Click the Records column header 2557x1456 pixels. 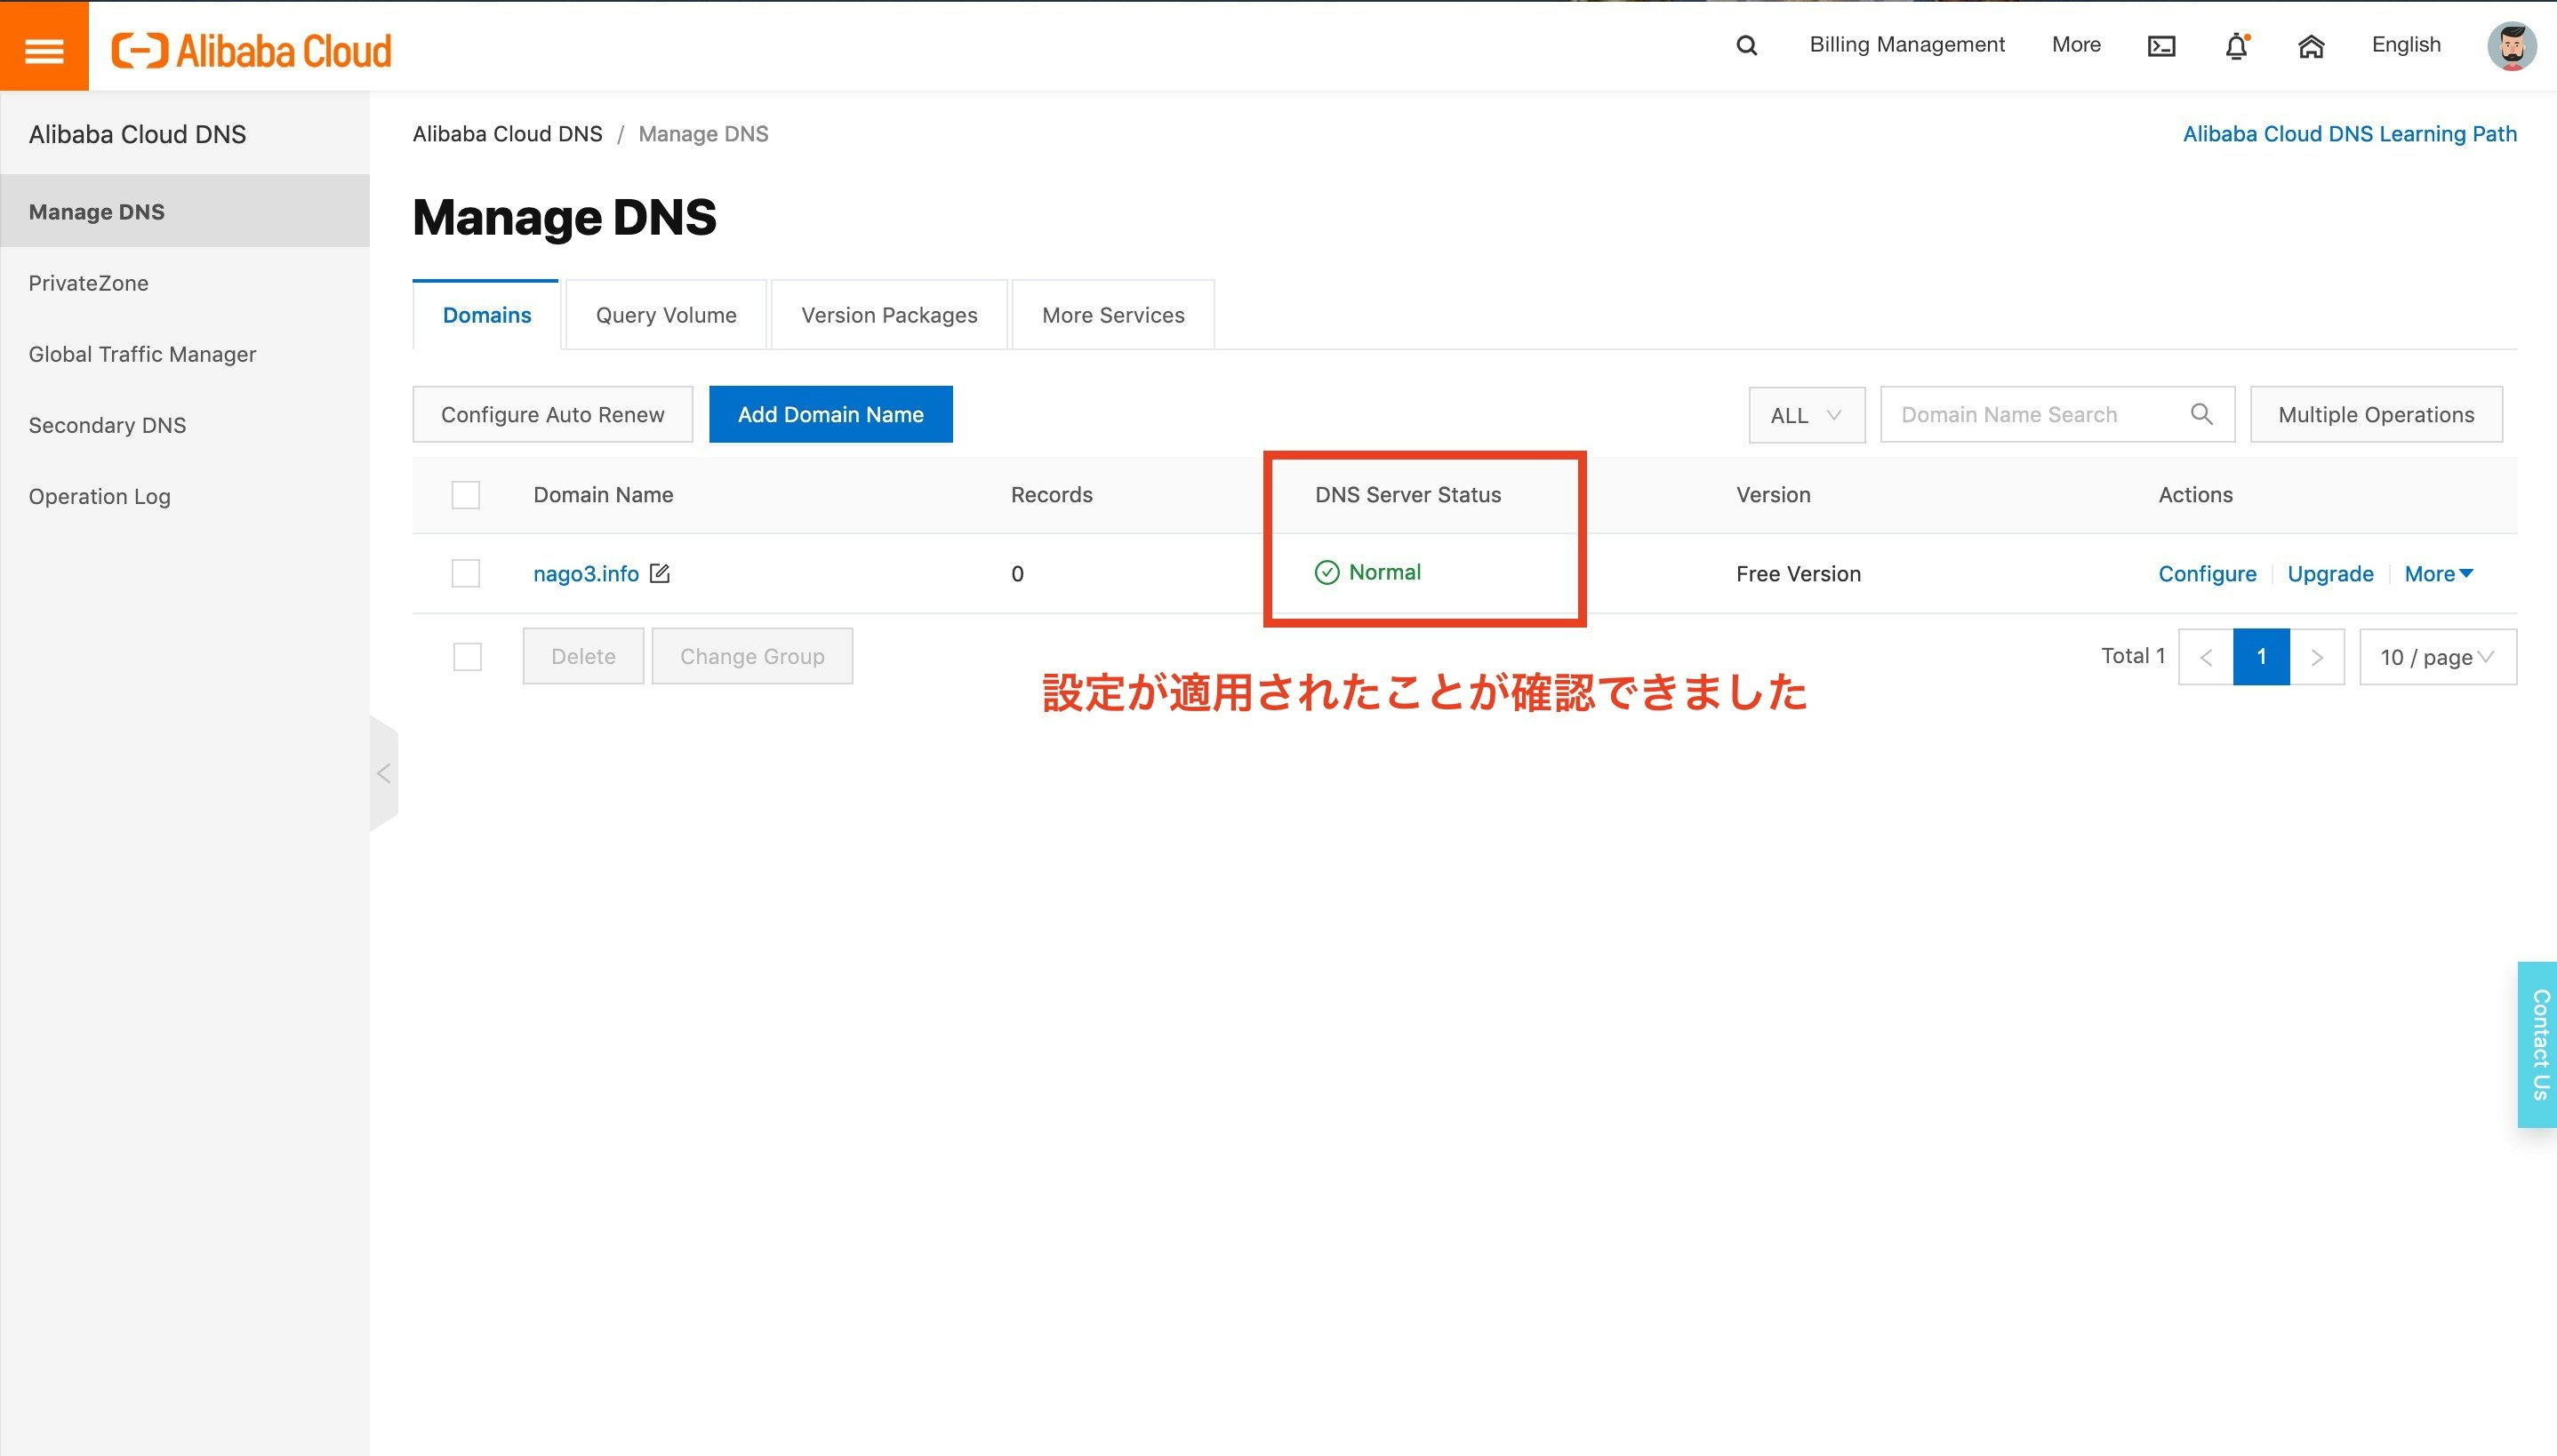pyautogui.click(x=1051, y=495)
